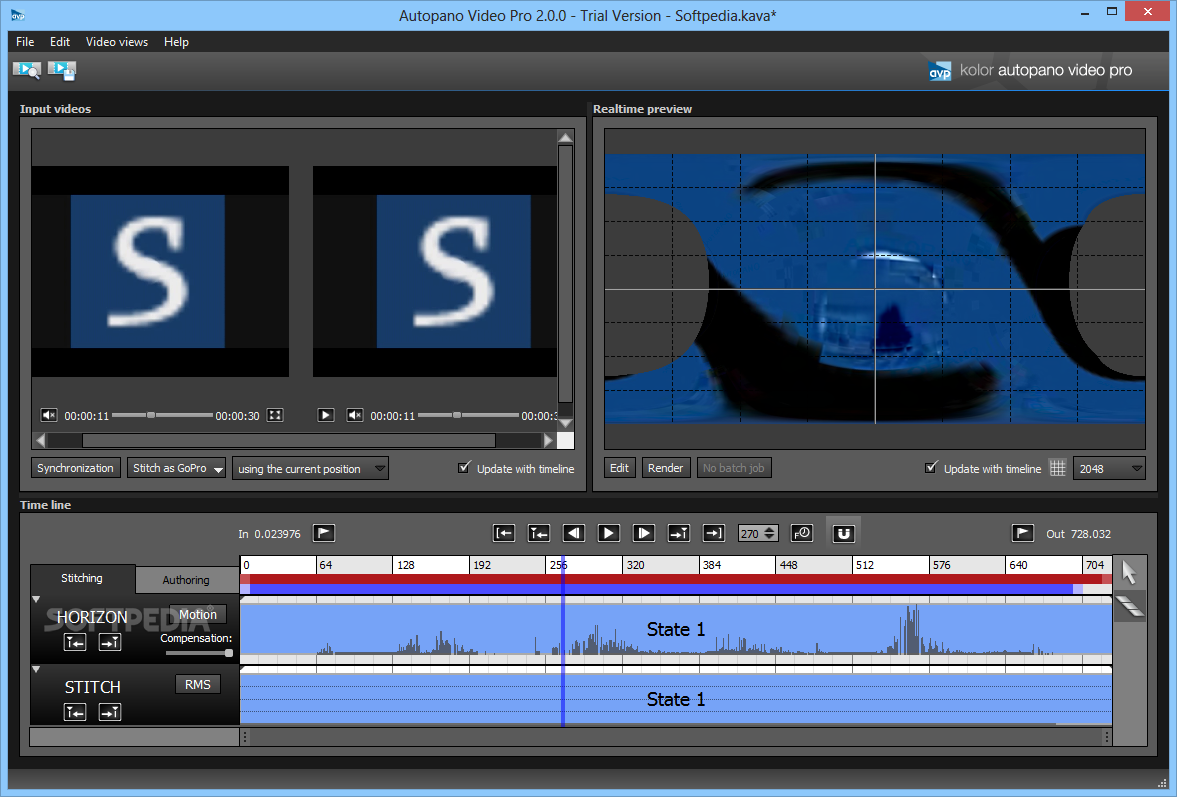Select the razor cut tool beside timeline
Screen dimensions: 1177x797
[x=1130, y=606]
